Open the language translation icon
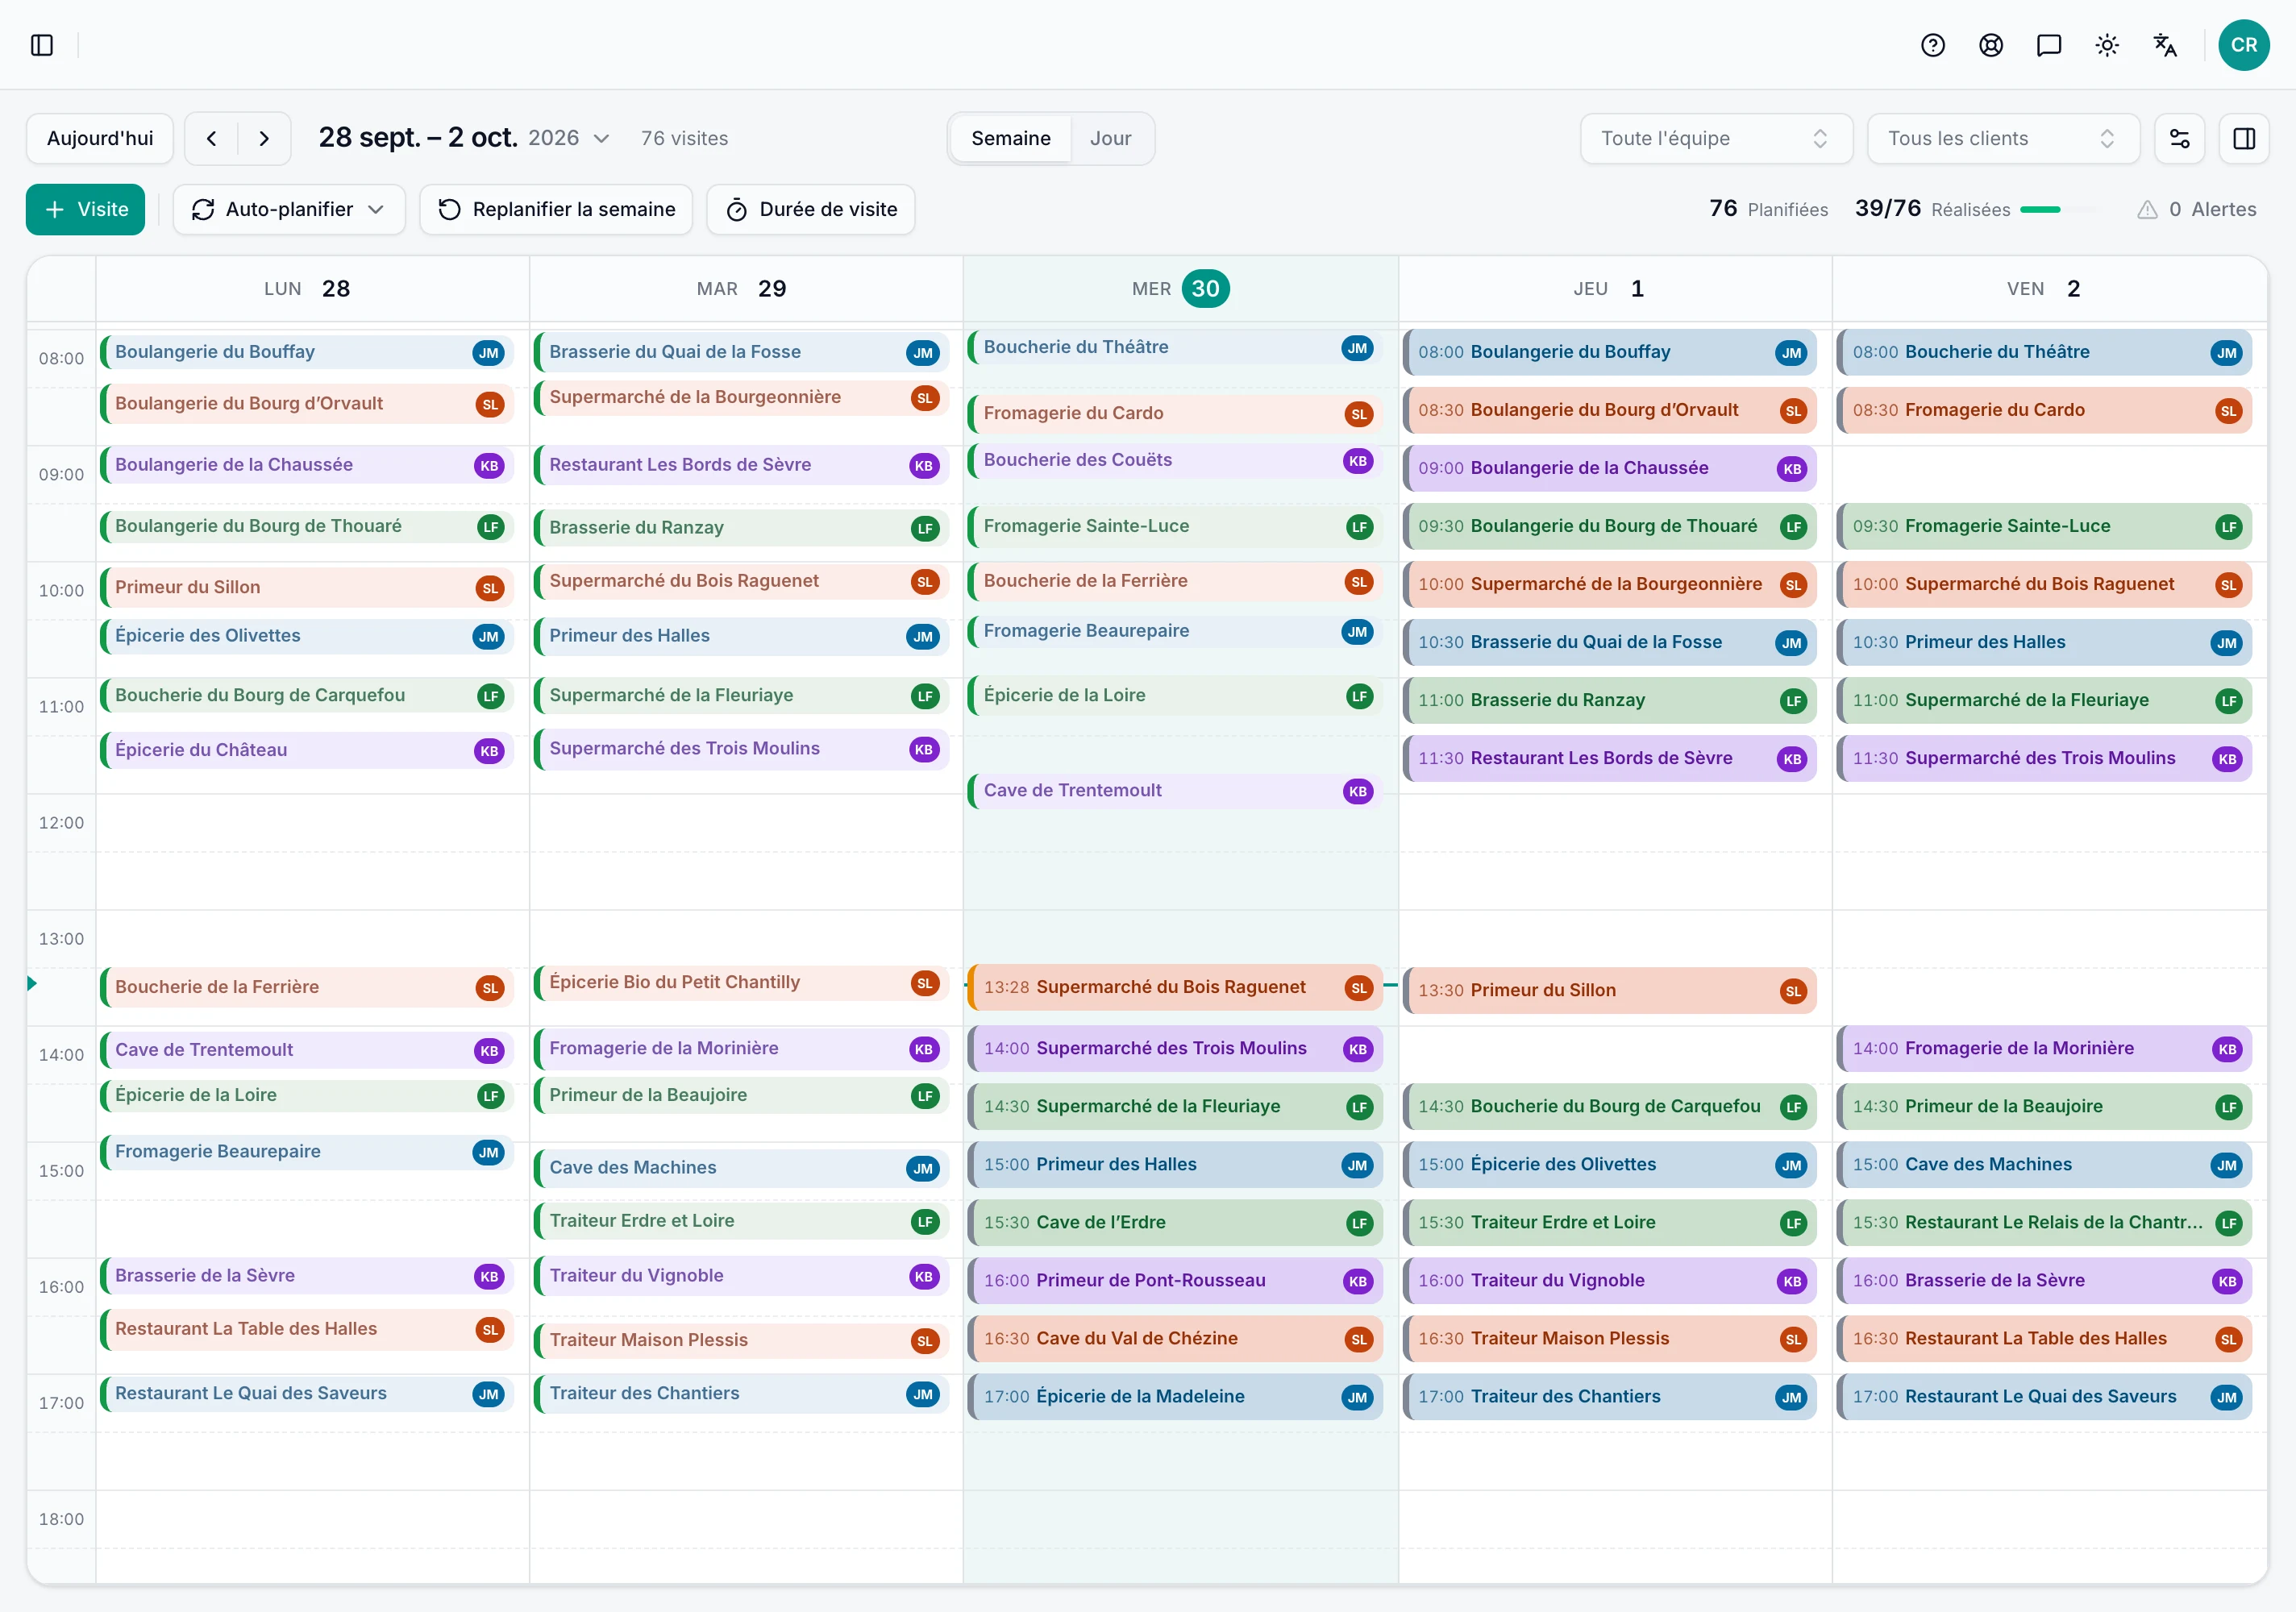This screenshot has width=2296, height=1612. pos(2165,45)
